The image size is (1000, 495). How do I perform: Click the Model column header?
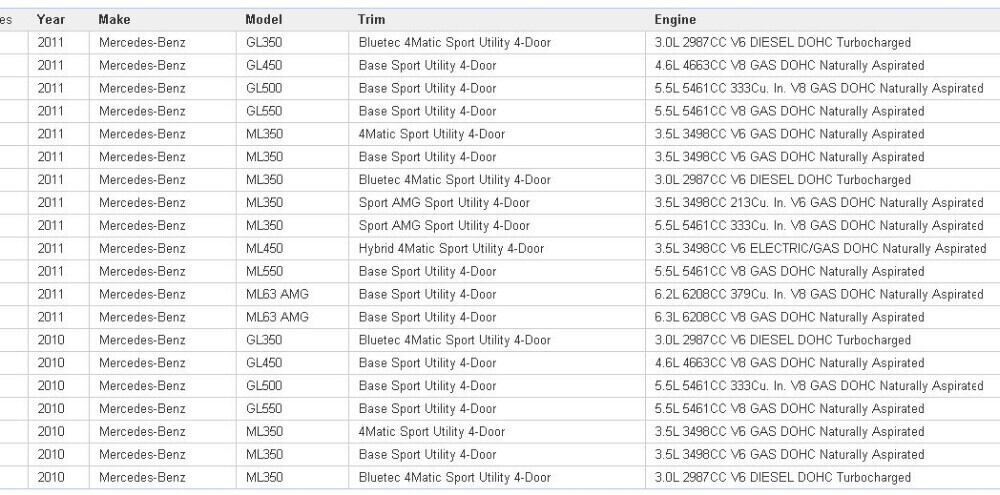click(x=264, y=19)
